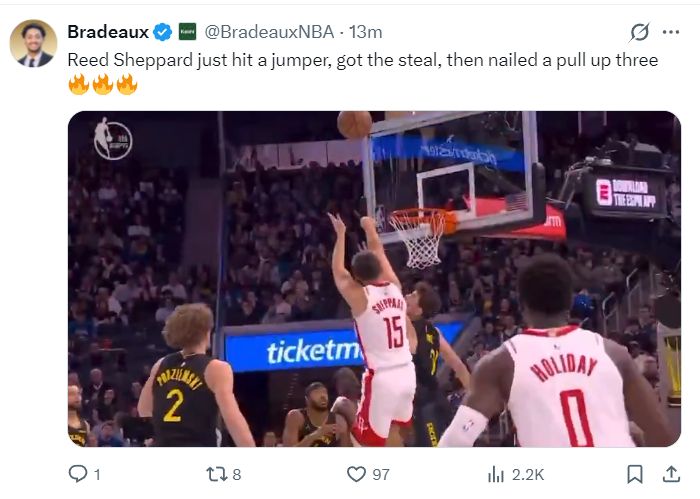Bookmark this post
The height and width of the screenshot is (499, 700).
(634, 474)
